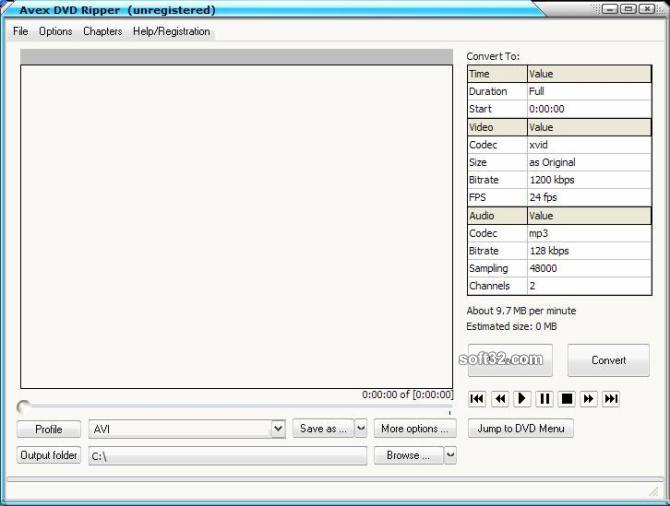The image size is (670, 506).
Task: Click the fast forward button
Action: coord(588,399)
